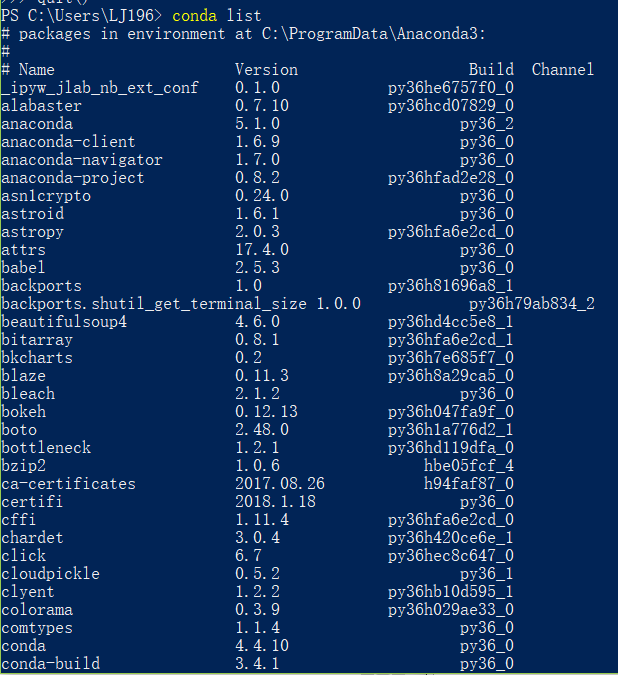Click the _ipyw_jlab_nb_ext_conf package name
Viewport: 618px width, 675px height.
click(x=100, y=88)
